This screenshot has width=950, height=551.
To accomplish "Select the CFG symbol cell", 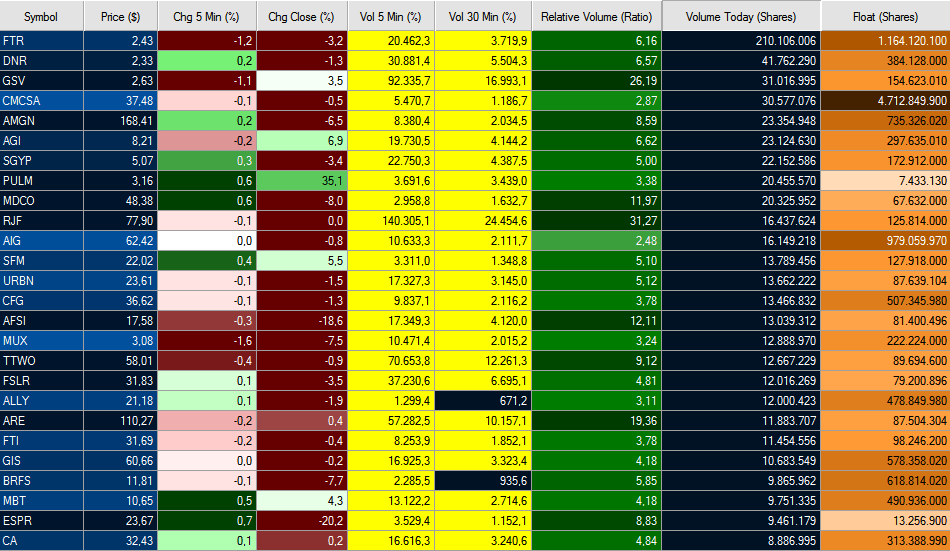I will point(42,301).
